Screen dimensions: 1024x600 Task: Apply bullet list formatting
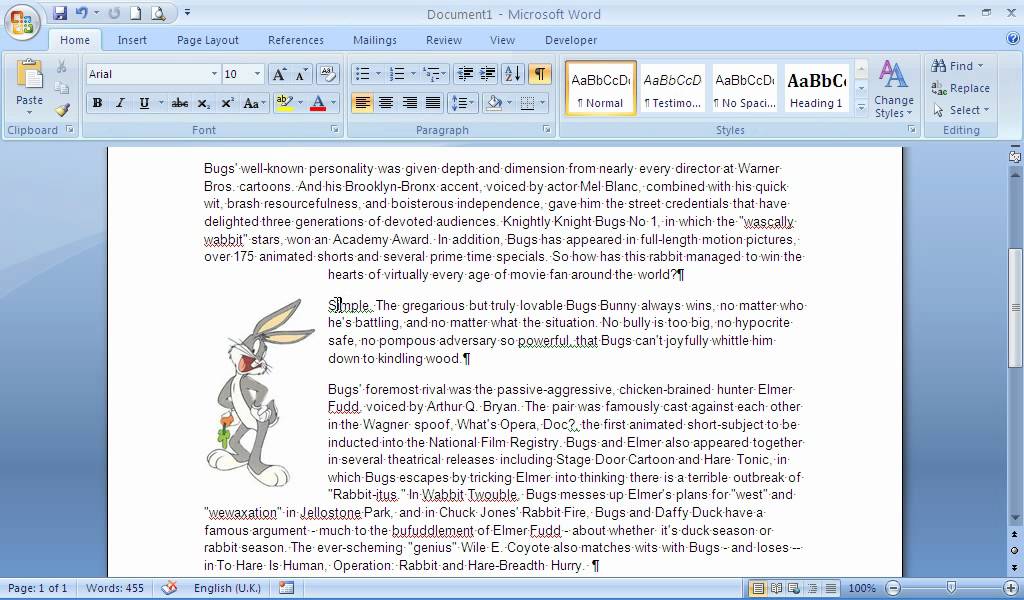(x=362, y=74)
